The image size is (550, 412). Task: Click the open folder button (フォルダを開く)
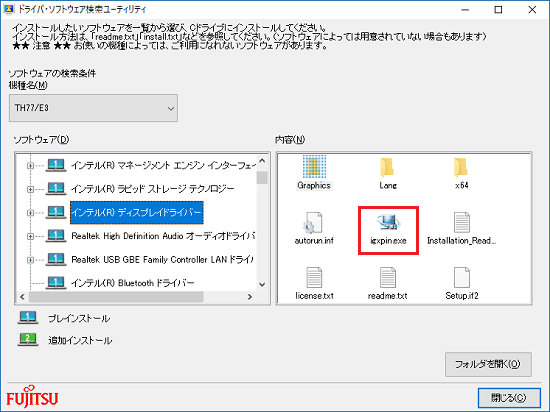[x=488, y=364]
